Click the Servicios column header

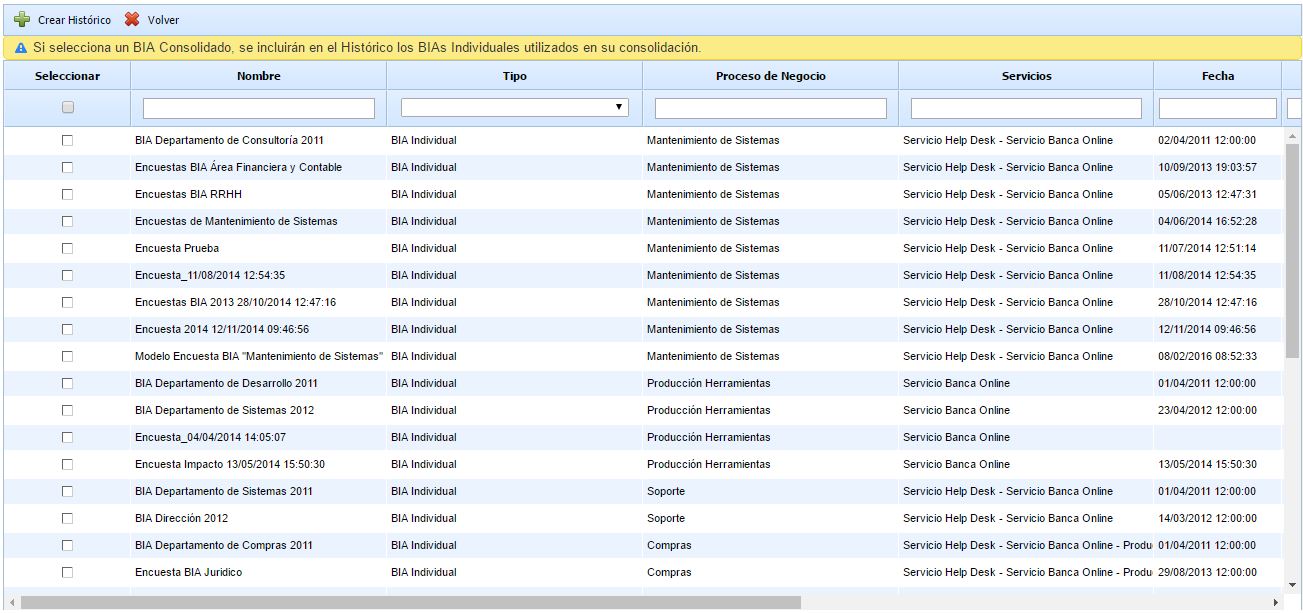1026,76
